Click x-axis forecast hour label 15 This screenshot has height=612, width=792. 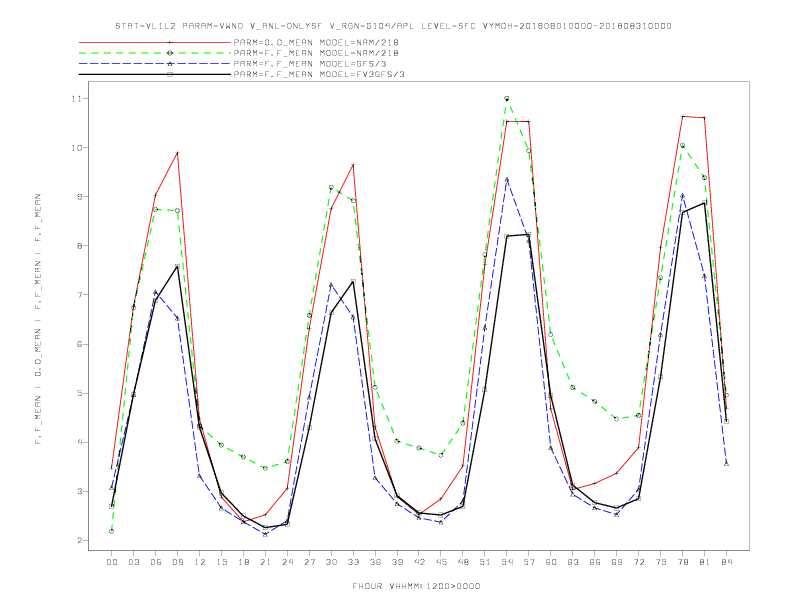tap(221, 562)
